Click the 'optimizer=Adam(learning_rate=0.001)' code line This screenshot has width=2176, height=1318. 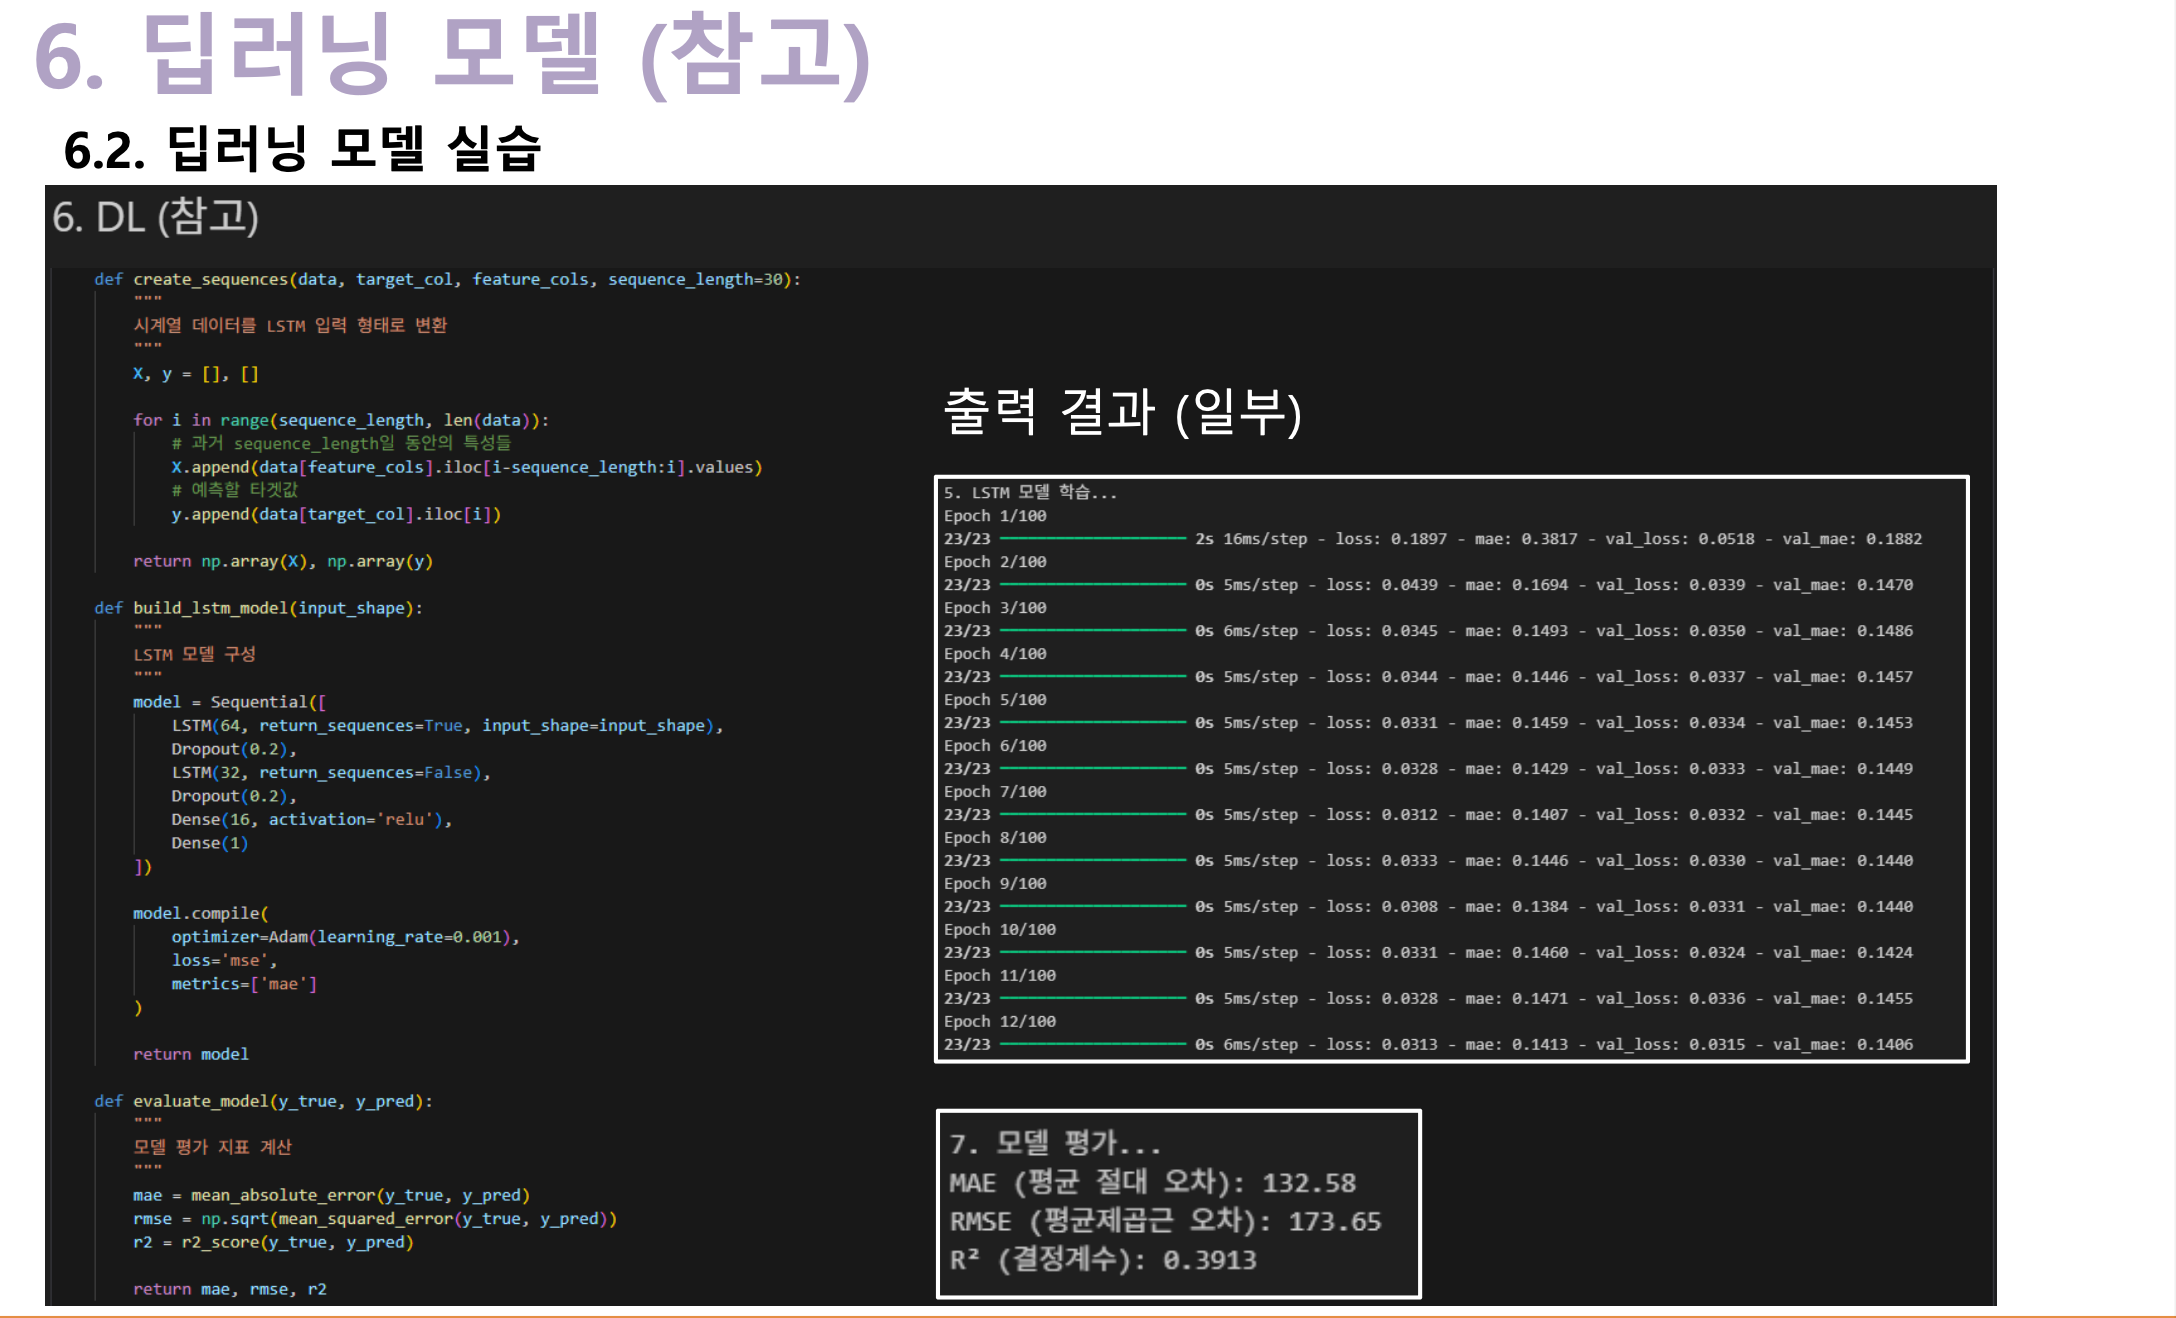(x=344, y=937)
